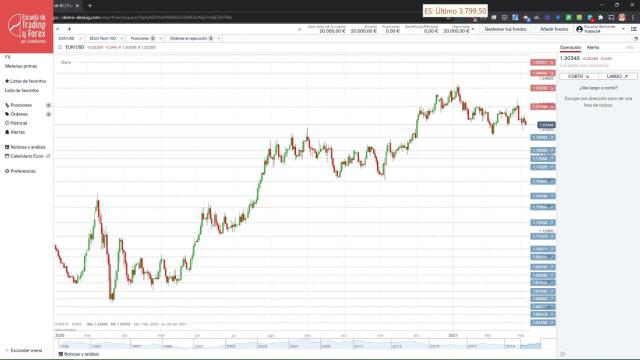640x360 pixels.
Task: Select lowest blue turbo level marker
Action: (x=543, y=323)
